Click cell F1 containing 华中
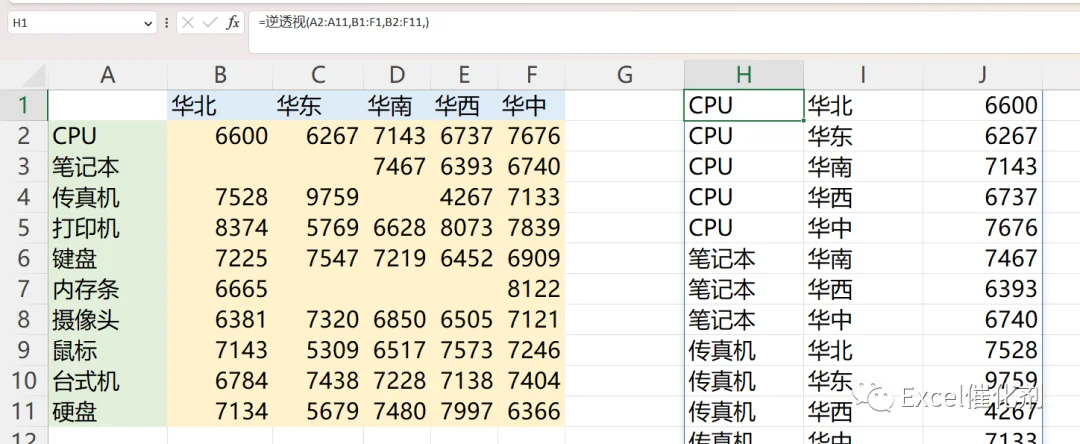Image resolution: width=1080 pixels, height=444 pixels. 531,105
